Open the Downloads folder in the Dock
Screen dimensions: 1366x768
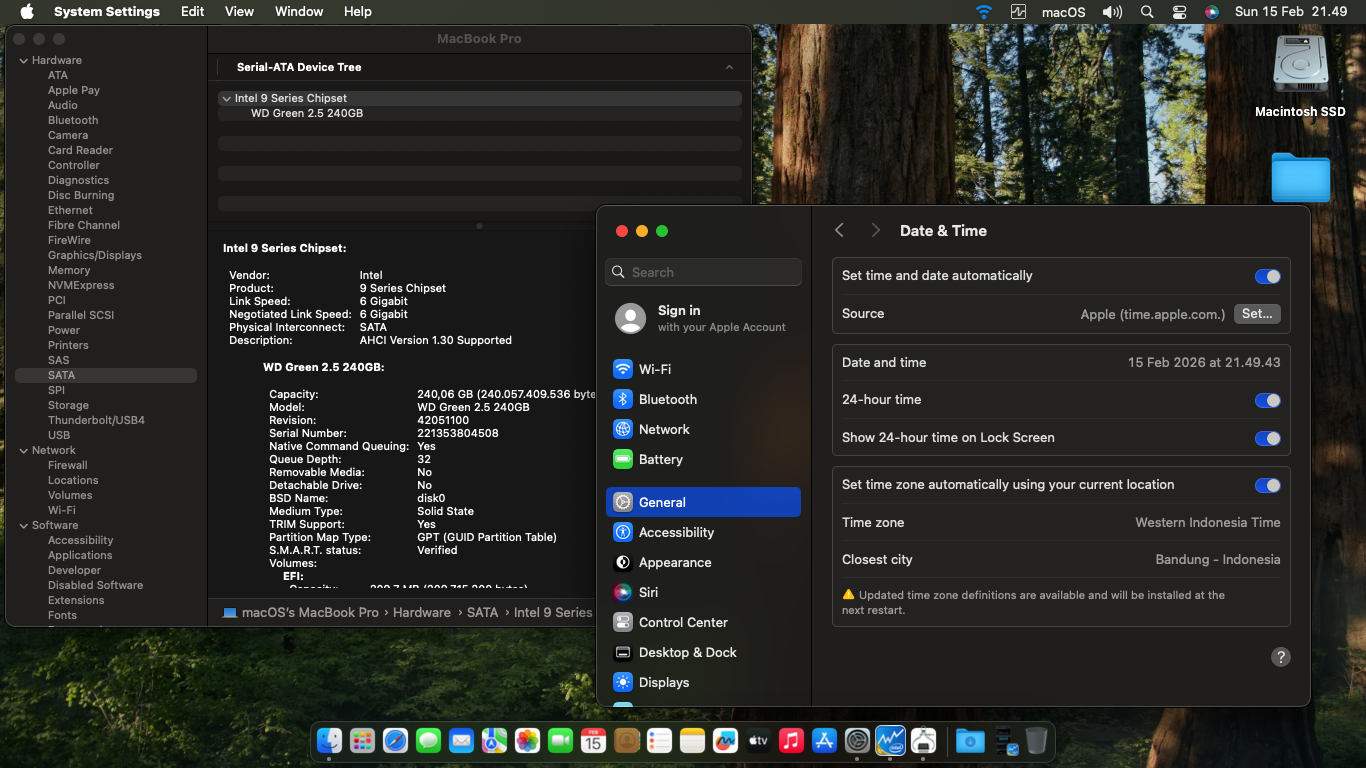pyautogui.click(x=969, y=740)
